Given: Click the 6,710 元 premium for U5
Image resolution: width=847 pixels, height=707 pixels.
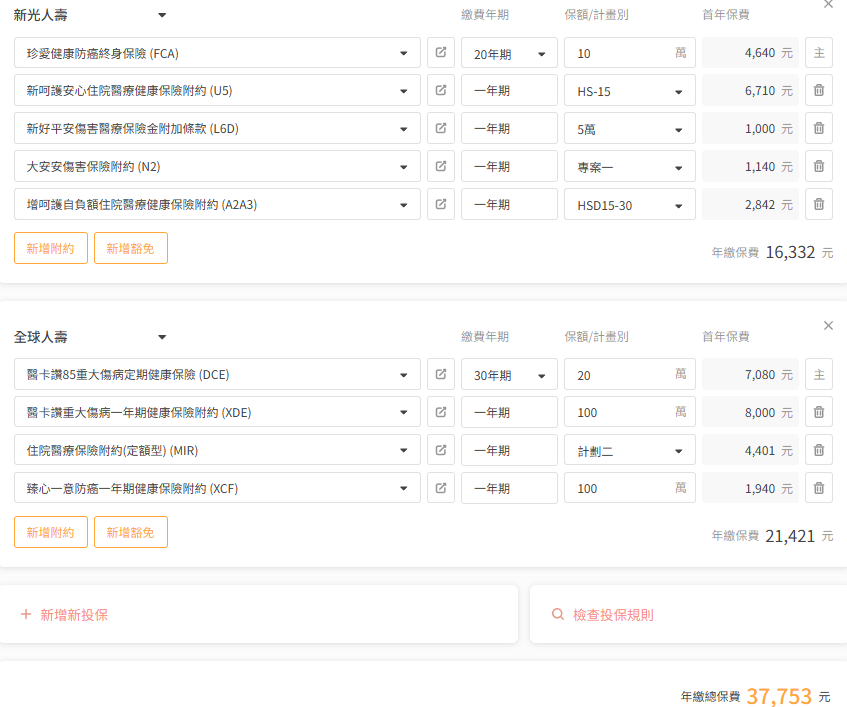Looking at the screenshot, I should (750, 91).
